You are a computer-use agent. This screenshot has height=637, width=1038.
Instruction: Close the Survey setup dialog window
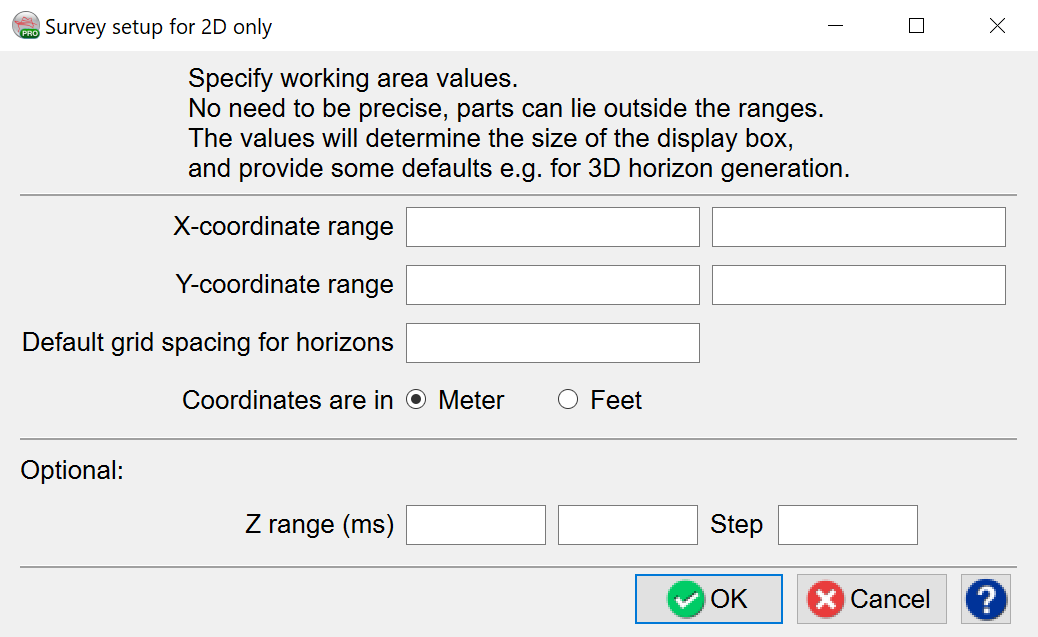(997, 26)
